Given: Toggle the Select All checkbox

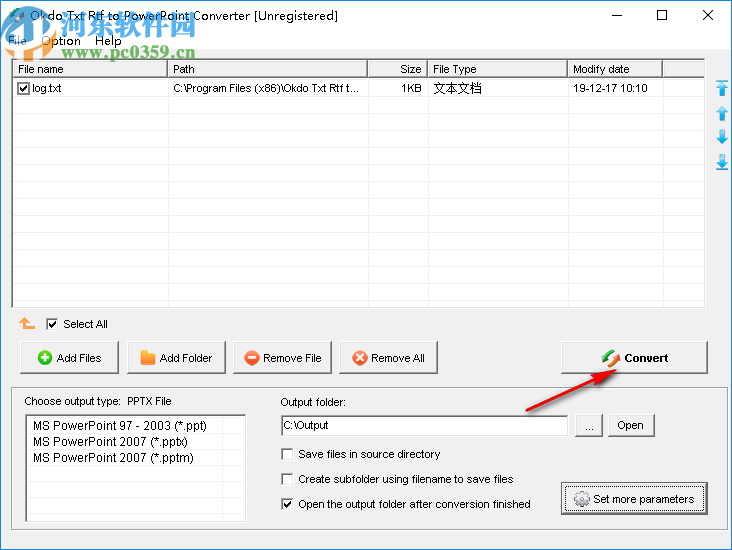Looking at the screenshot, I should (x=52, y=324).
